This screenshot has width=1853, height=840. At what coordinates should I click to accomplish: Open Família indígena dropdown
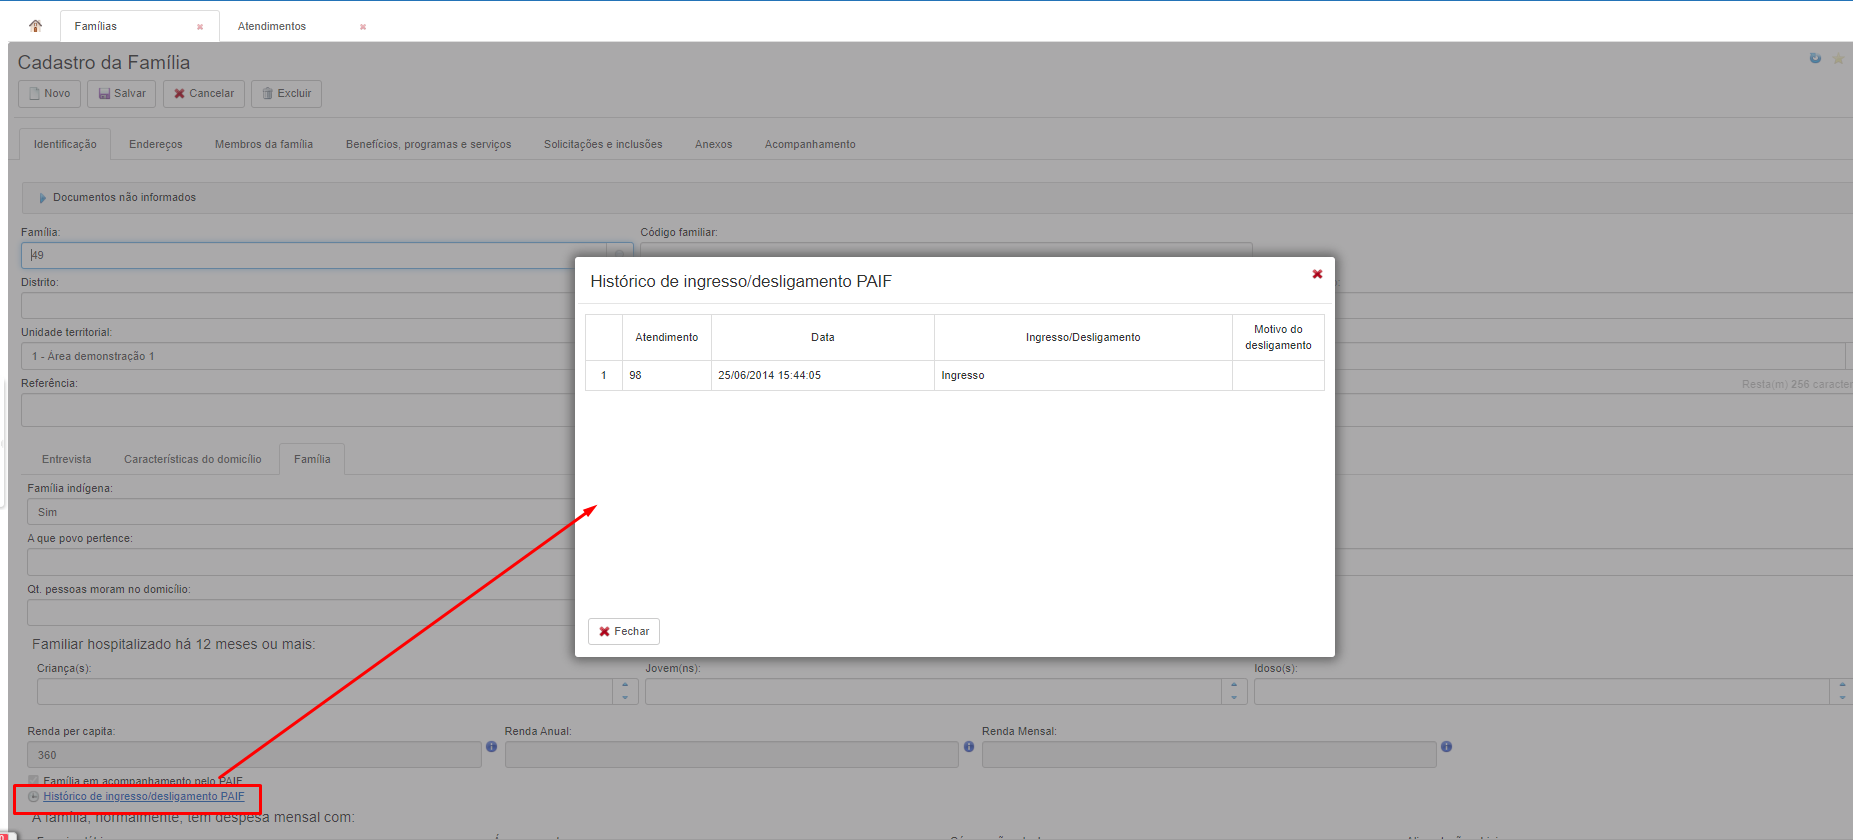pos(301,512)
